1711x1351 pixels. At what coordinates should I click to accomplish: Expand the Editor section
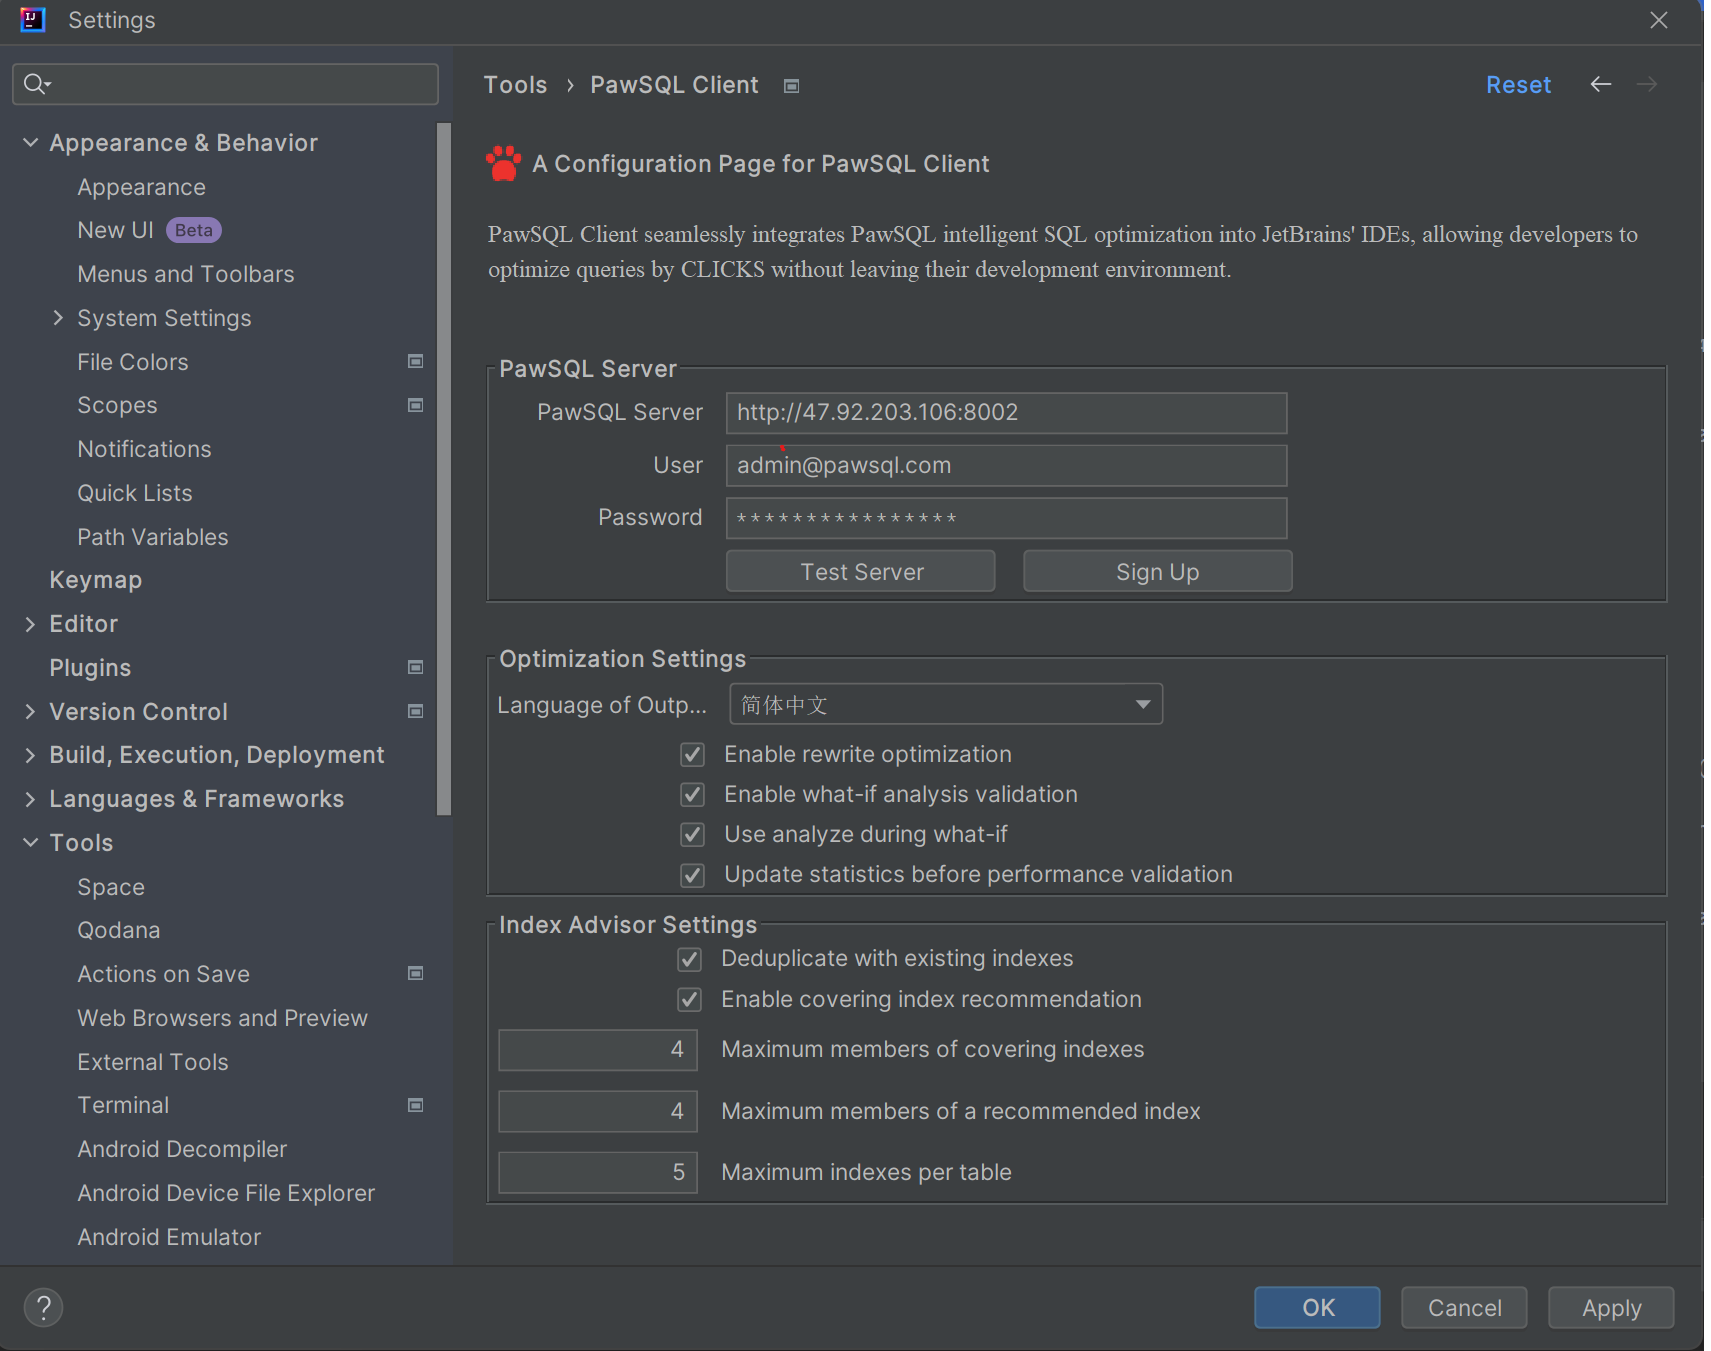coord(31,623)
